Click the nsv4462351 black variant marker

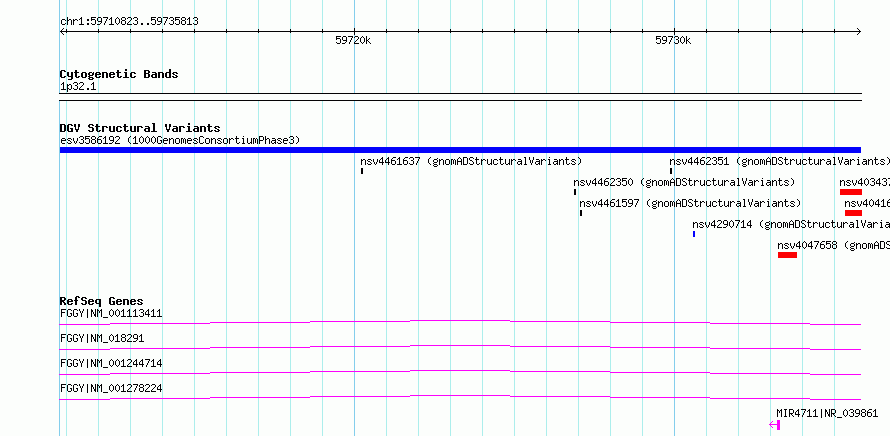point(671,171)
